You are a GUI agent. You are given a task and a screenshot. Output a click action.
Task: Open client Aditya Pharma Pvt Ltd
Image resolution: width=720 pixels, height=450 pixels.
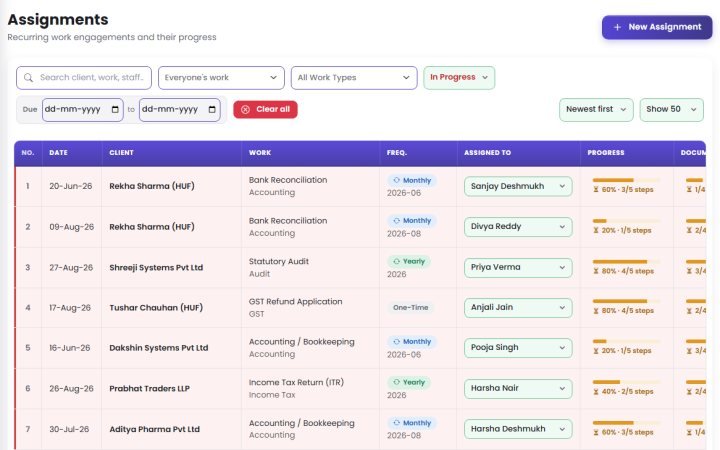coord(154,429)
